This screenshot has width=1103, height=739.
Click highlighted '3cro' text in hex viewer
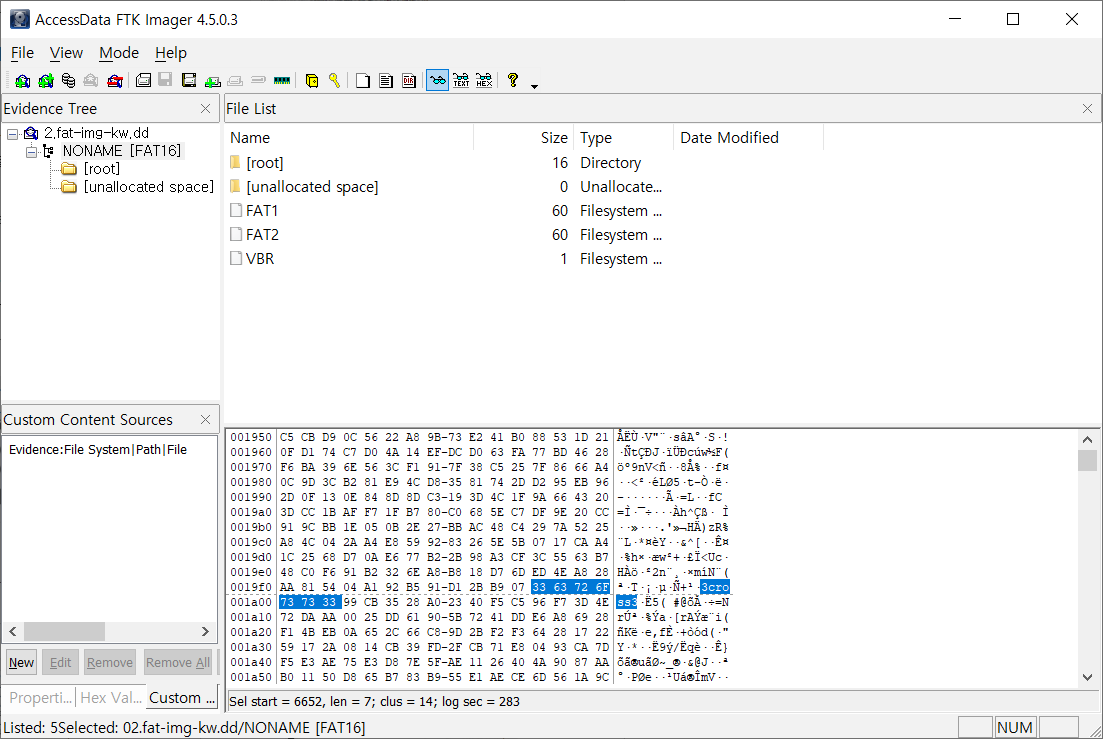coord(715,587)
